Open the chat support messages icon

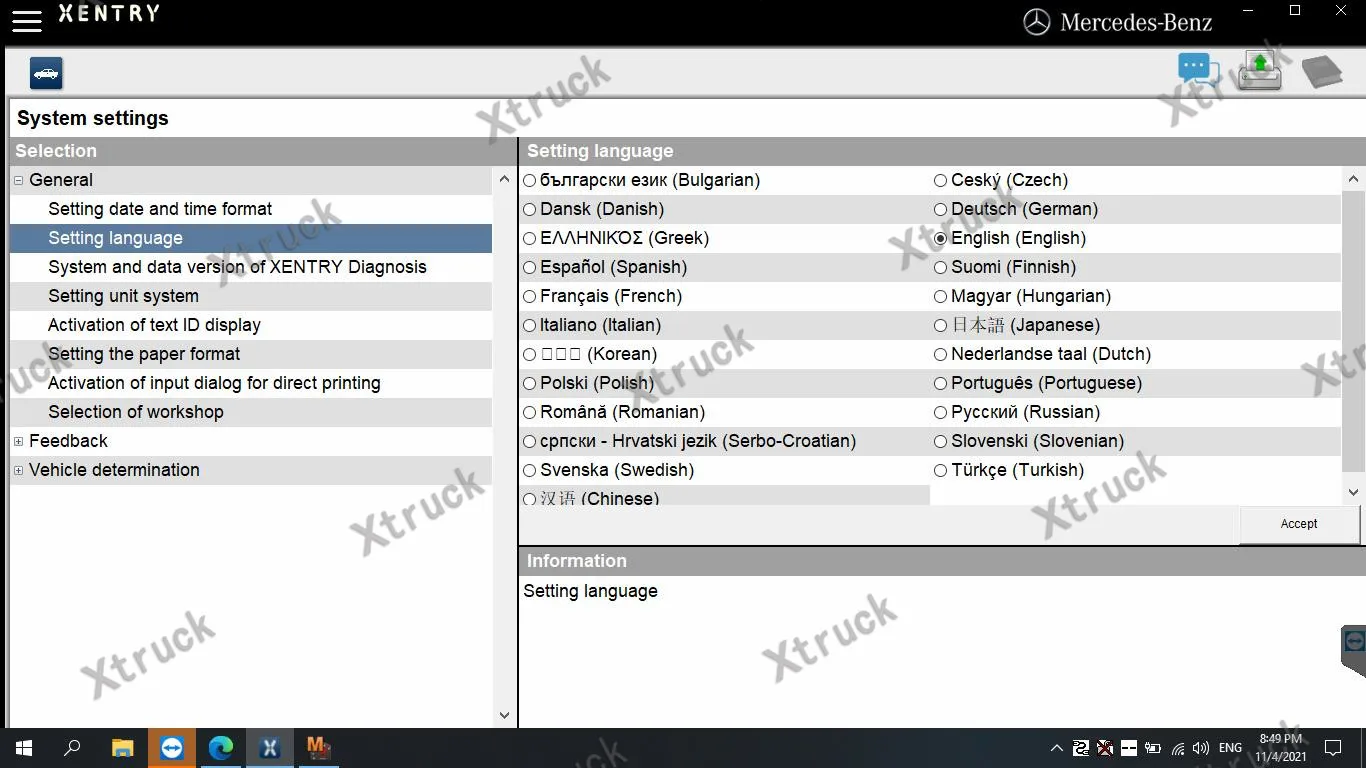[1198, 70]
